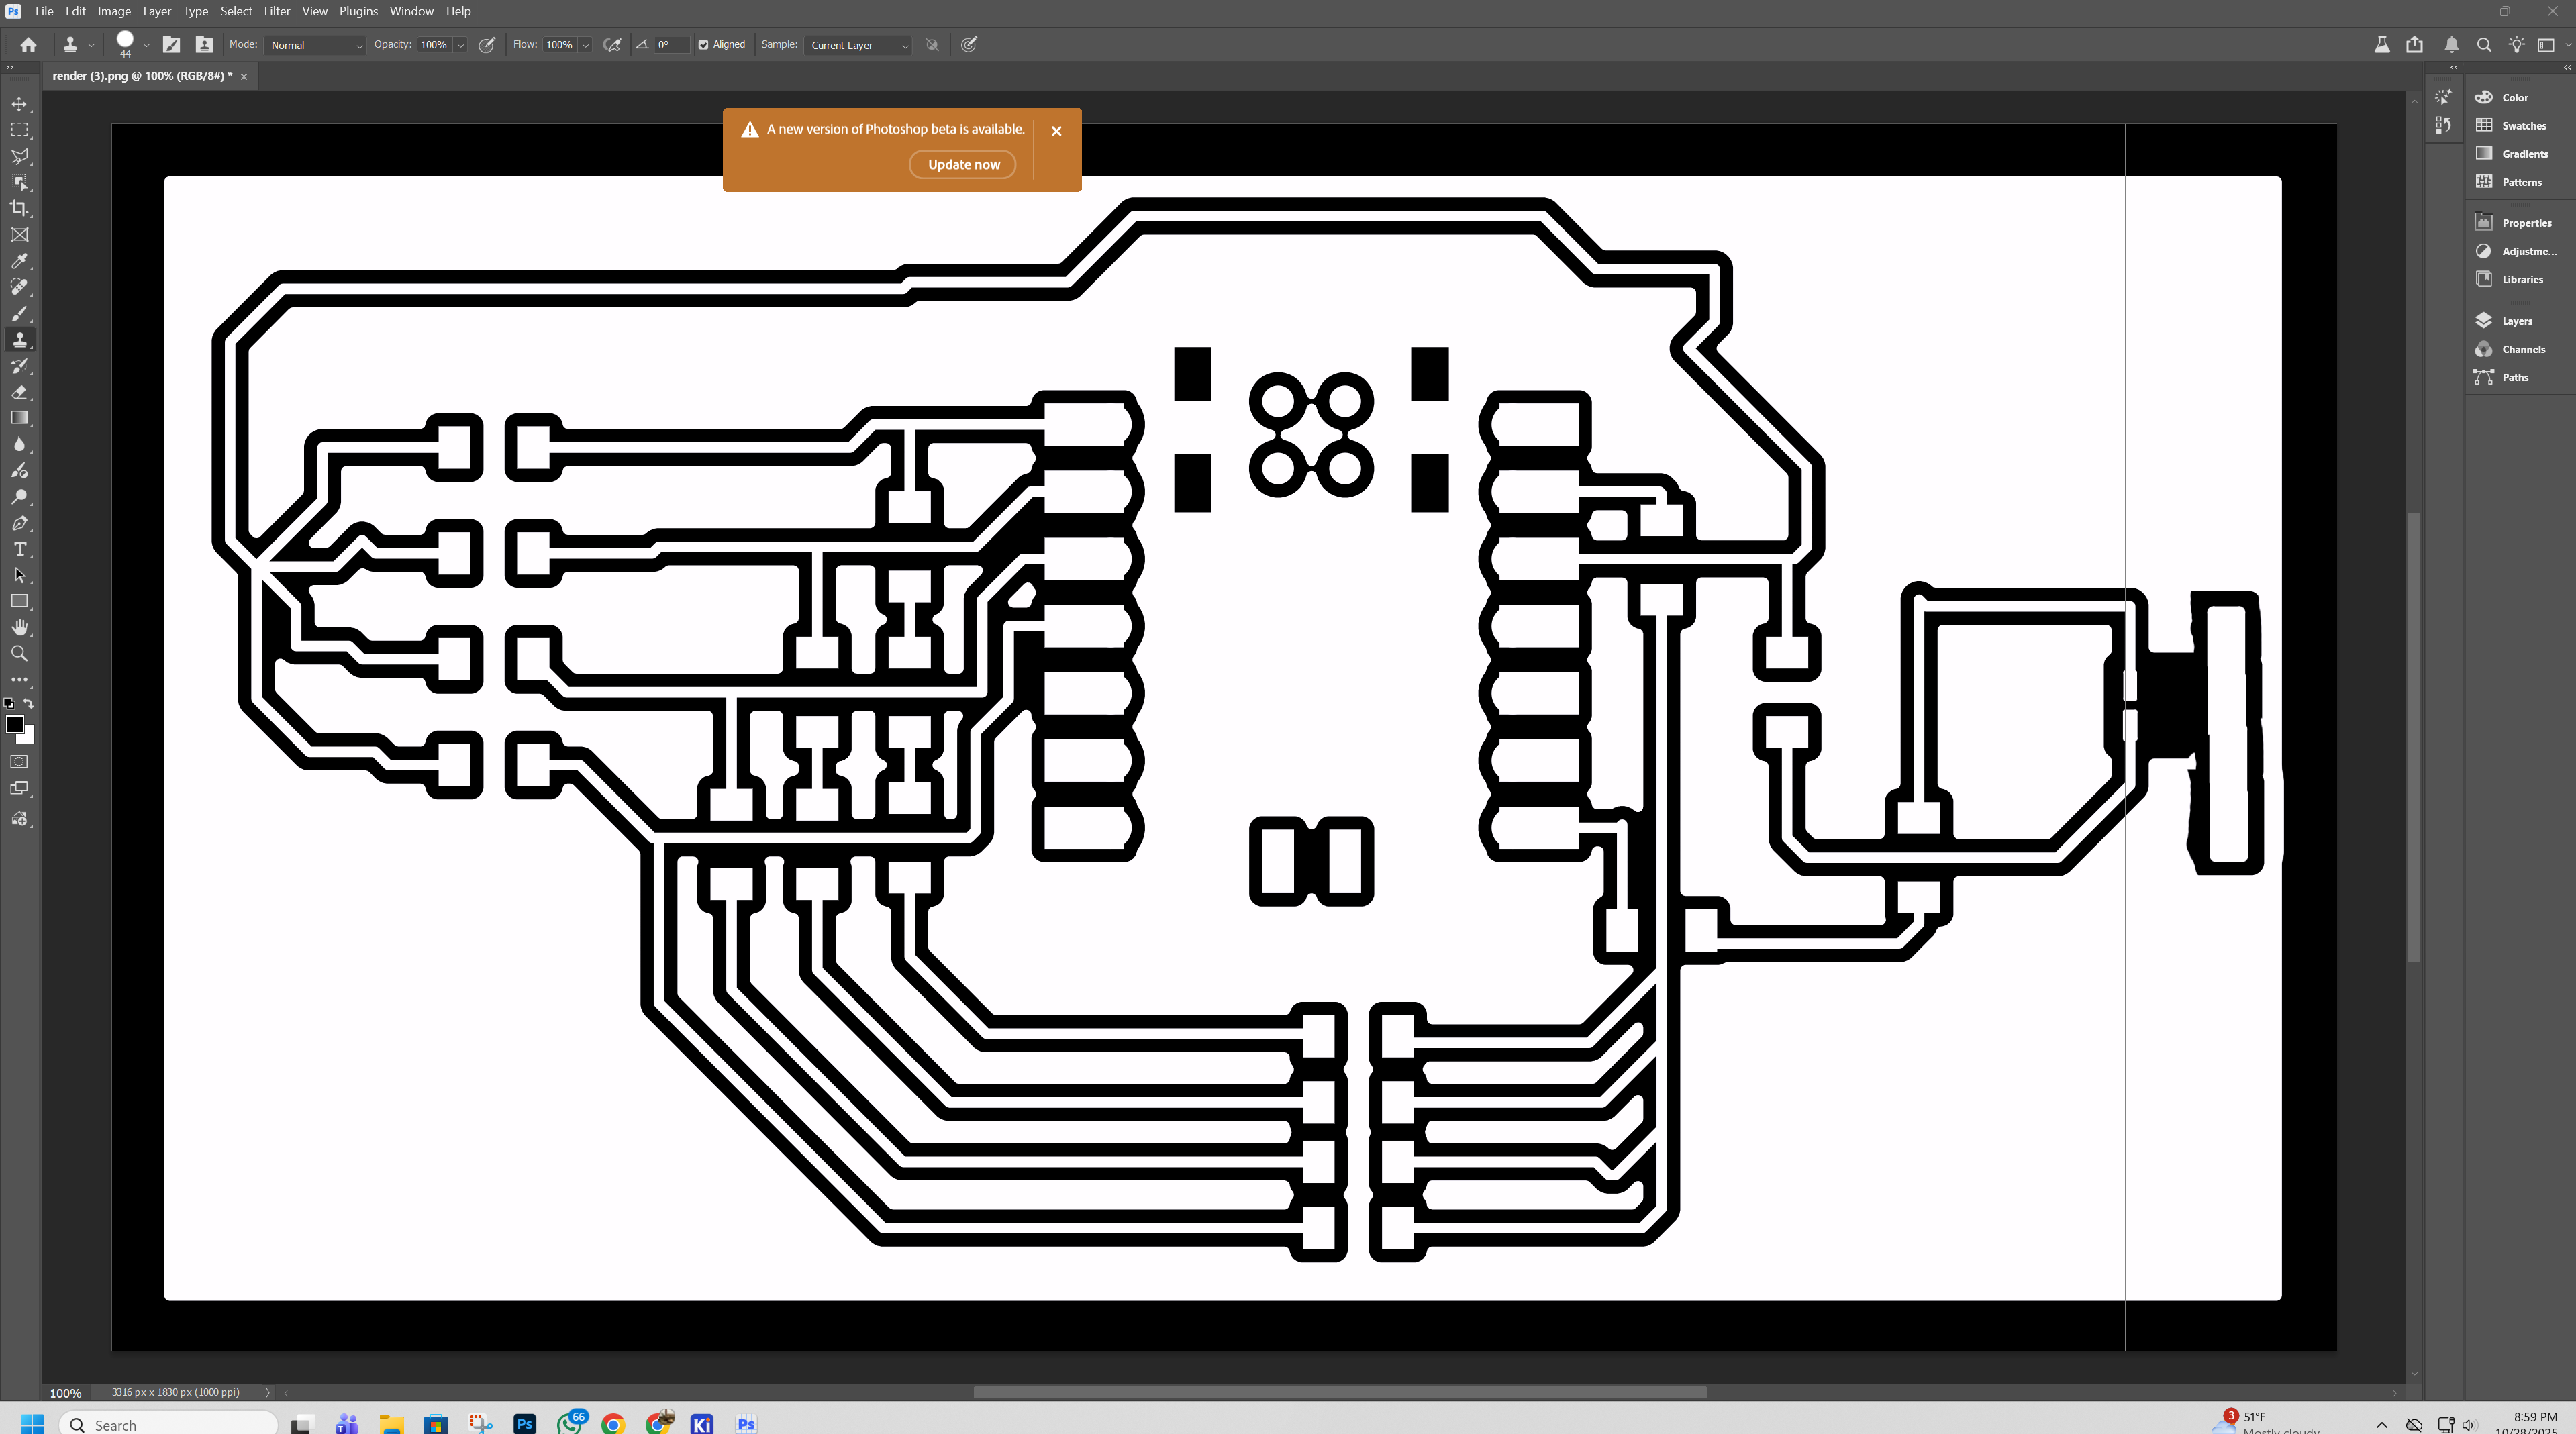Image resolution: width=2576 pixels, height=1434 pixels.
Task: Click the Windows taskbar Search box
Action: pyautogui.click(x=168, y=1424)
